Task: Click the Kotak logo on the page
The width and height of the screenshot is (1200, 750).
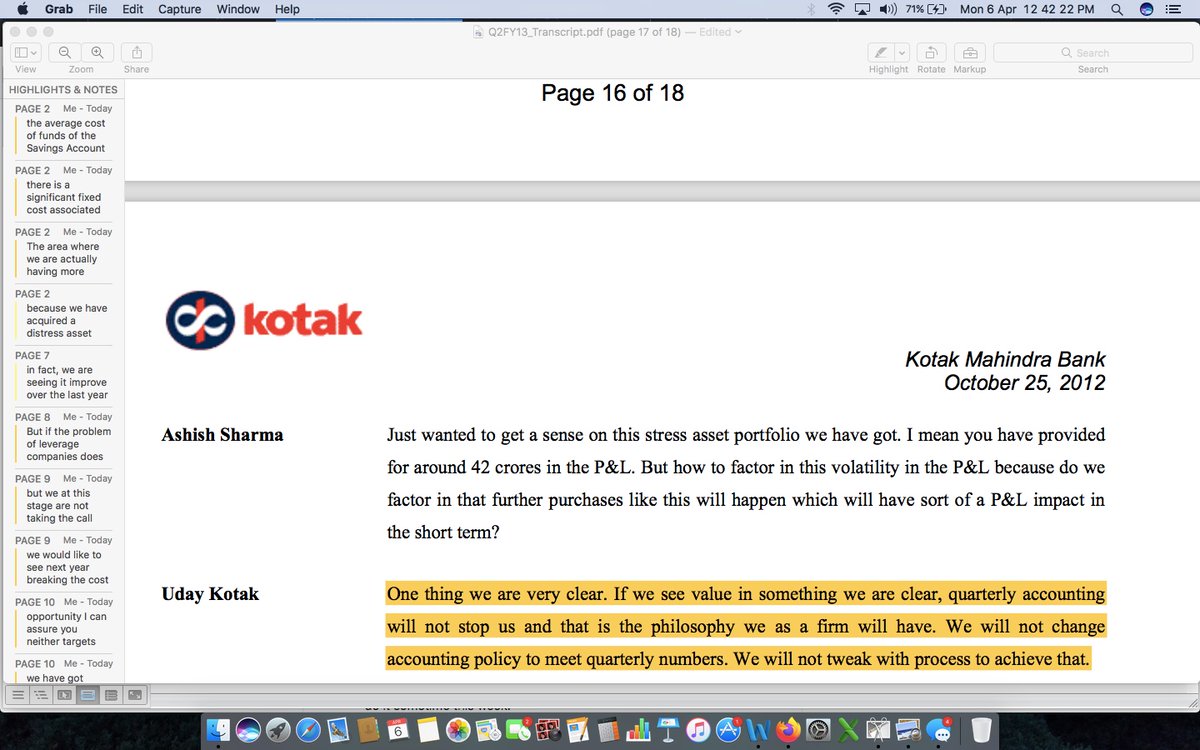Action: point(264,320)
